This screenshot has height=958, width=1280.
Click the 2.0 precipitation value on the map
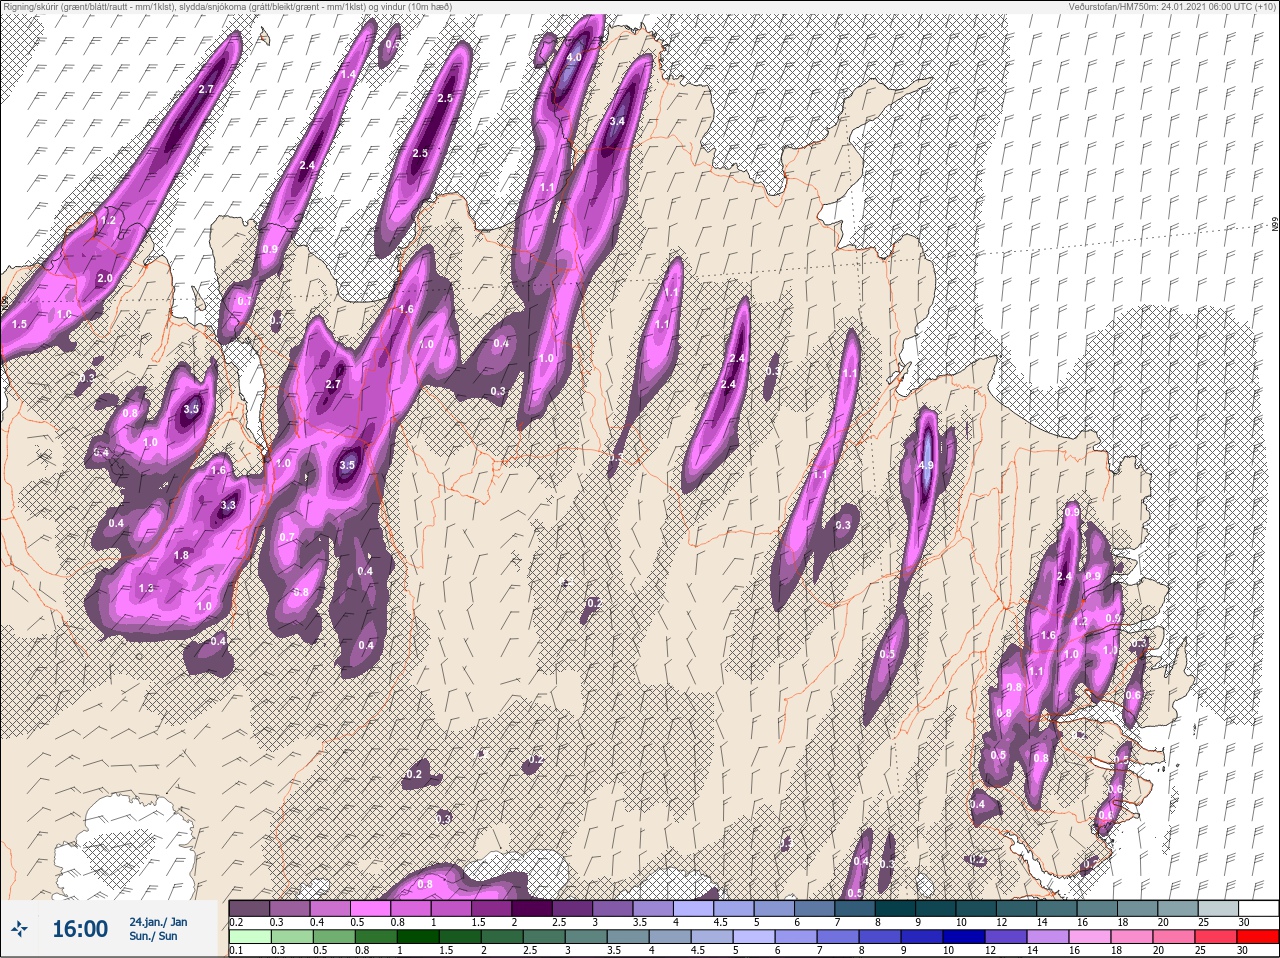(x=105, y=279)
